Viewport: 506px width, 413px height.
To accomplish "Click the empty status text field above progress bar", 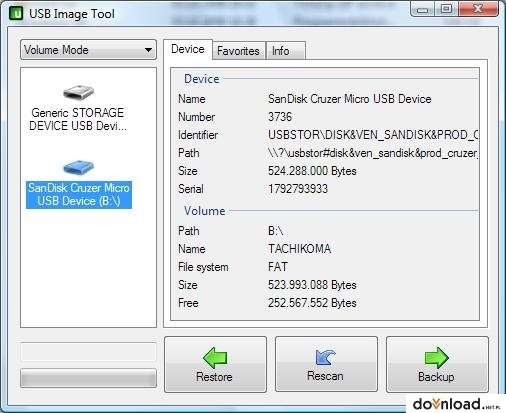I will click(x=88, y=352).
